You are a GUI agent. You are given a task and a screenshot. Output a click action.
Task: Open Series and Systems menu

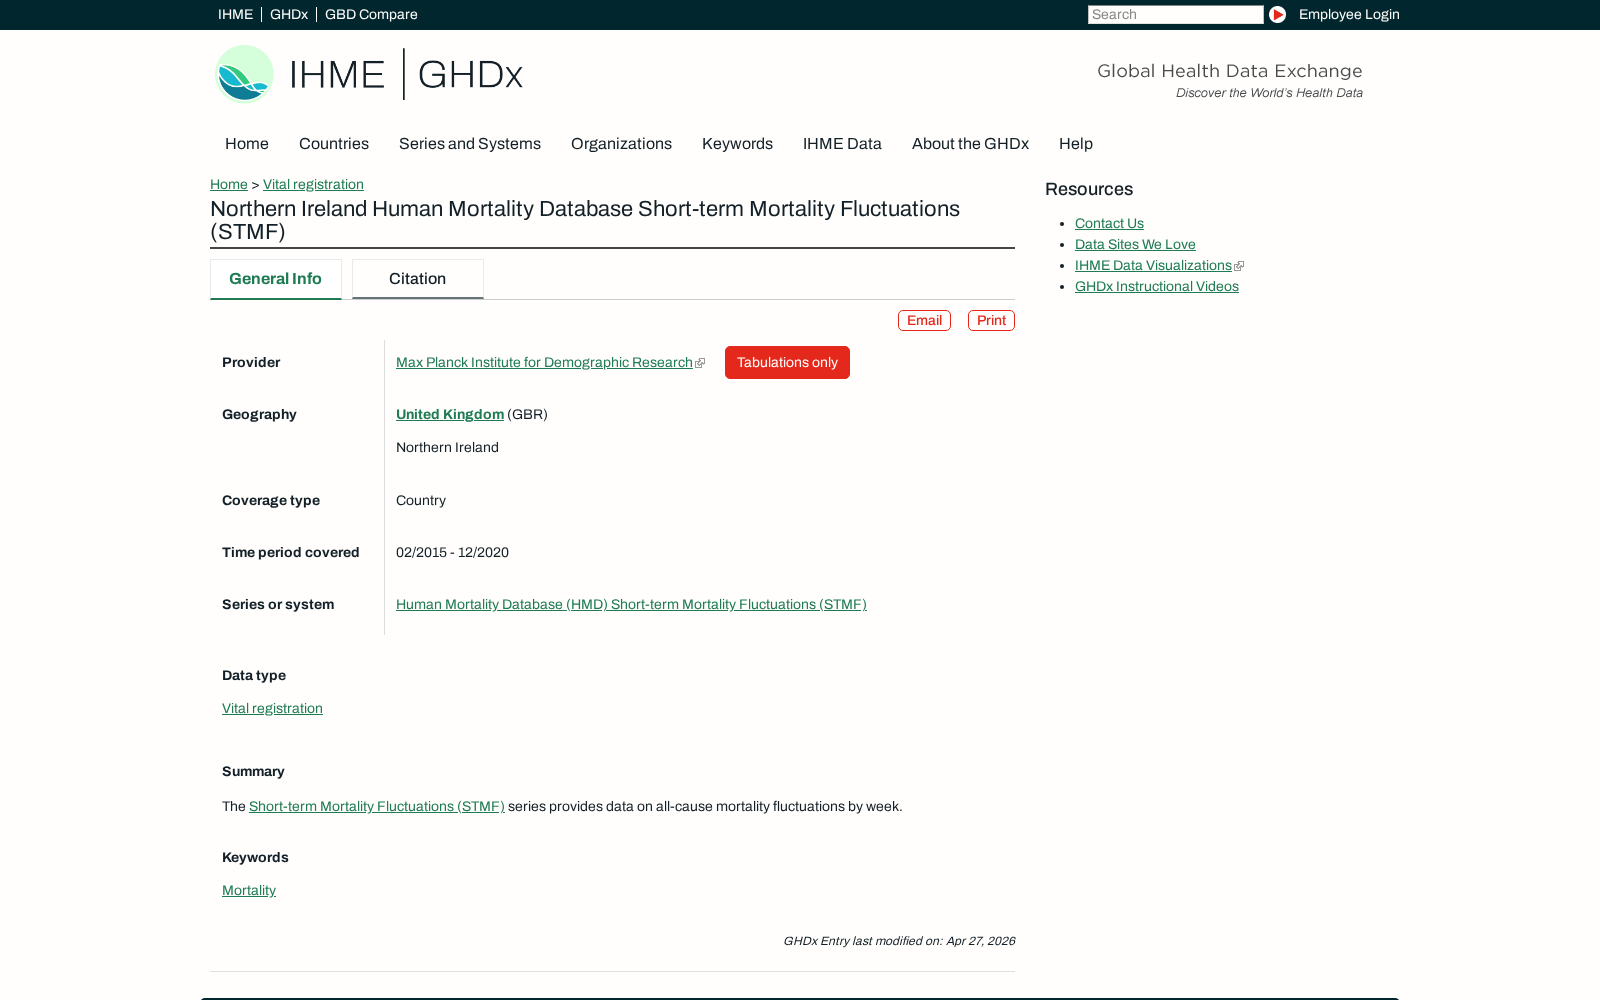470,144
